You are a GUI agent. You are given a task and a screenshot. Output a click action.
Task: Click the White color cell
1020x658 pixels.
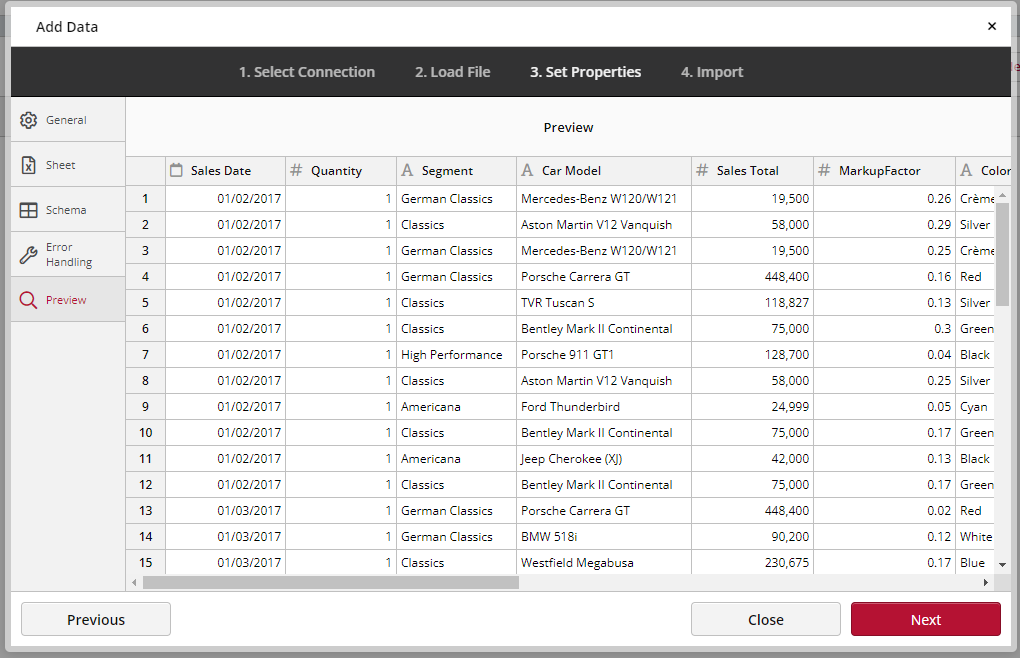pos(975,536)
